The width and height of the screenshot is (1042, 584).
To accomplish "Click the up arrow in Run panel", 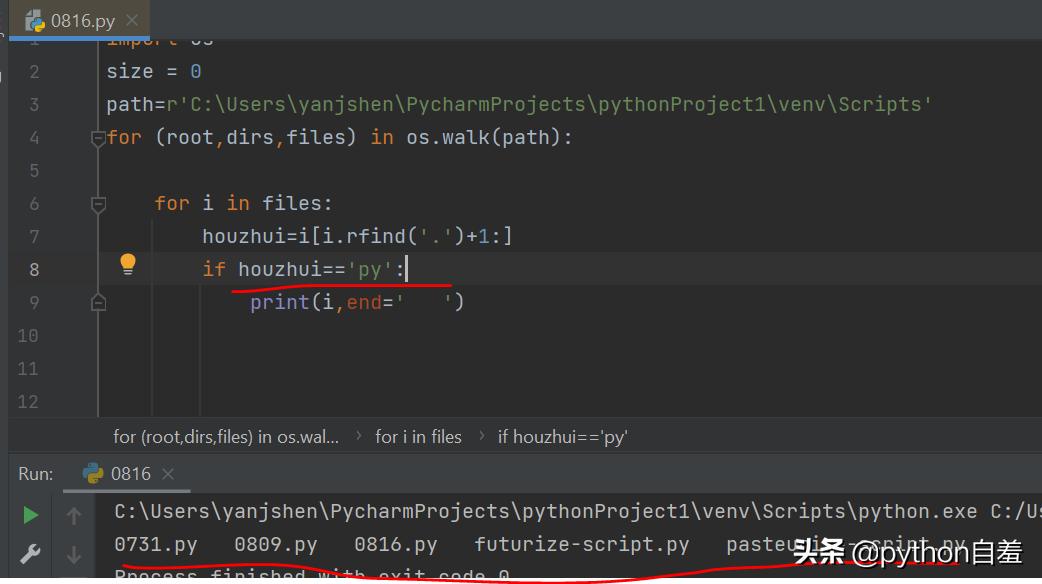I will coord(74,515).
